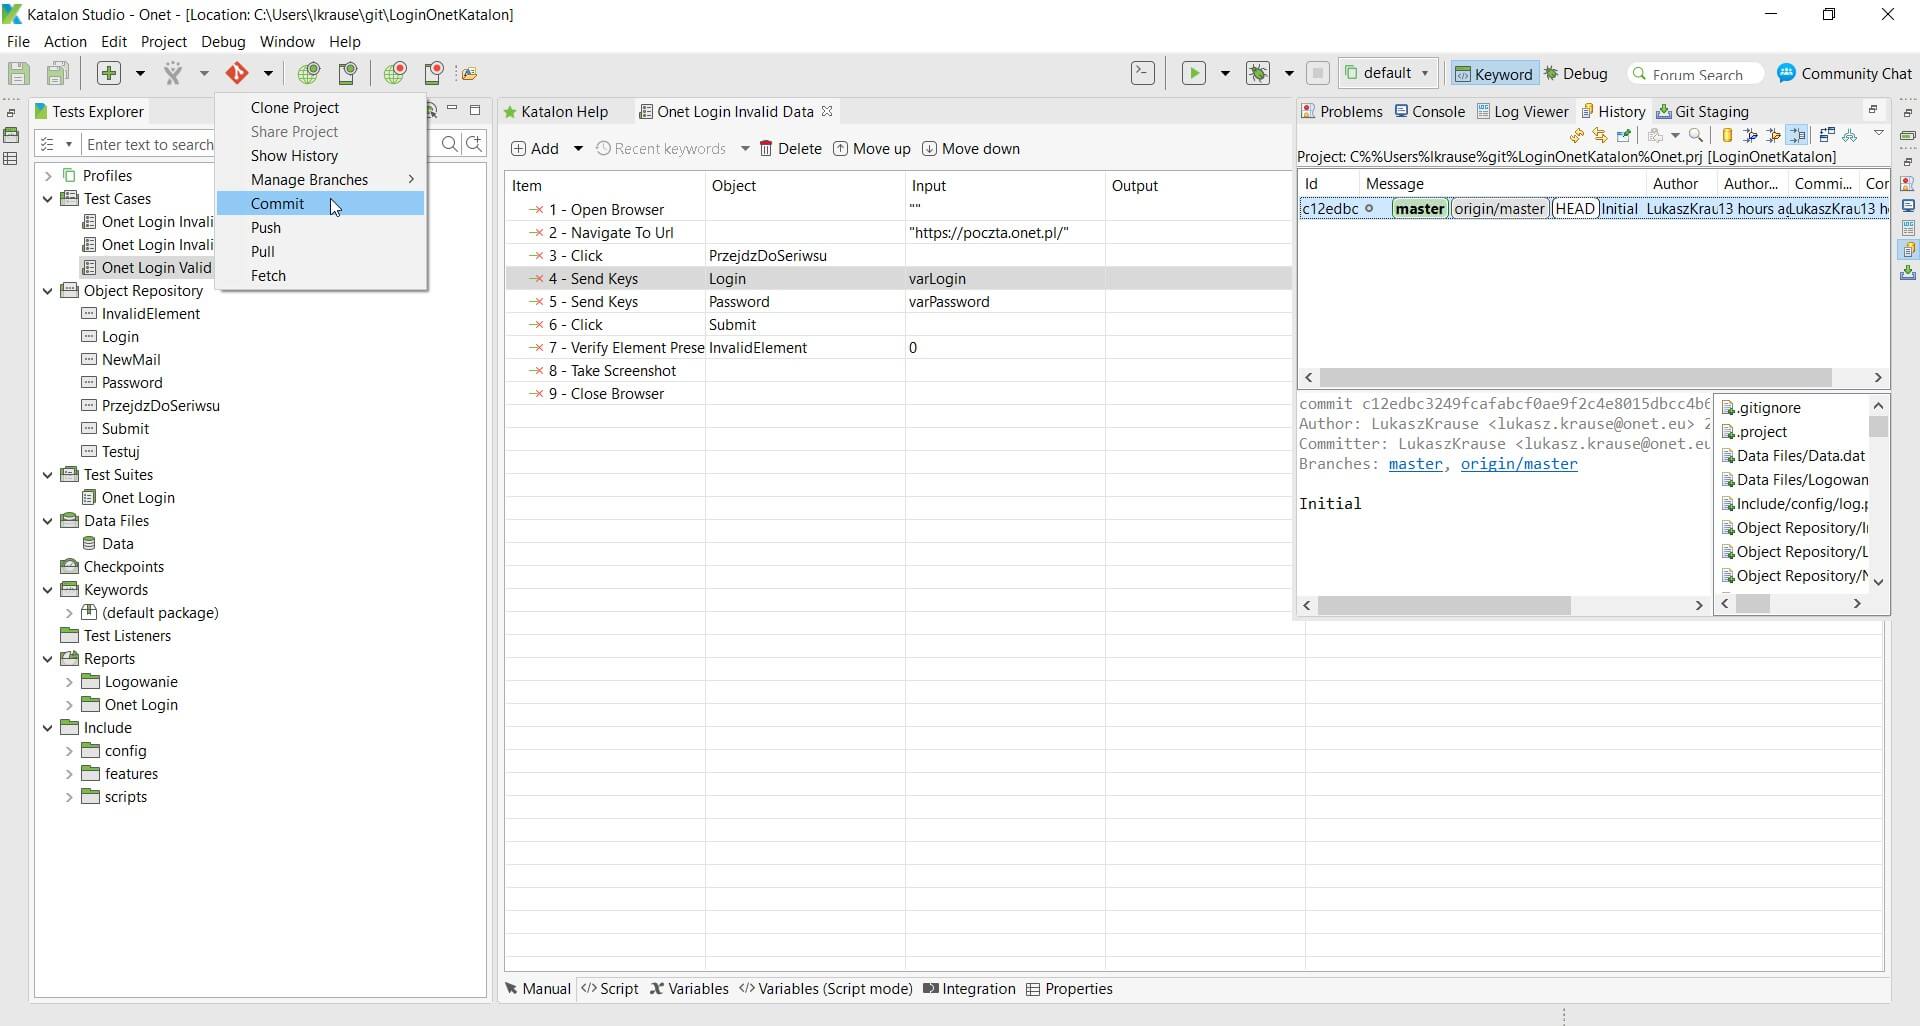Click the Save floppy disk icon
The image size is (1920, 1026).
(18, 73)
